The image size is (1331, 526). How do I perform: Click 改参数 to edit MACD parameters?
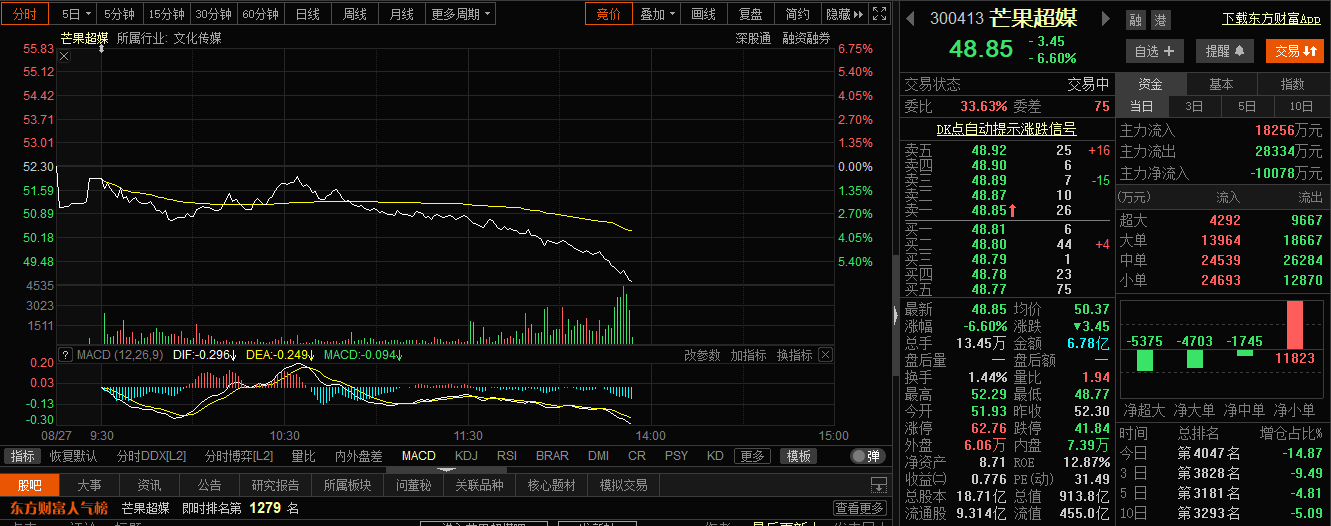(702, 355)
